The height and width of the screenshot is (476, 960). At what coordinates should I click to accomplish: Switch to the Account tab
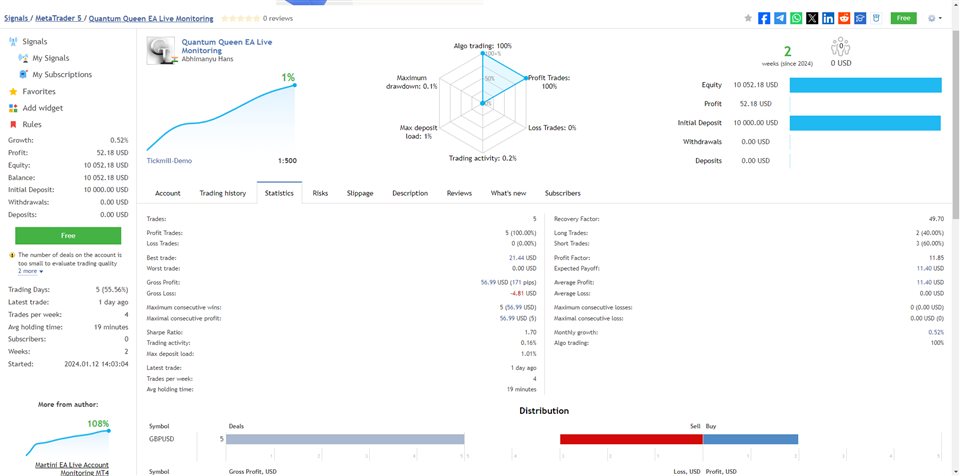coord(168,193)
